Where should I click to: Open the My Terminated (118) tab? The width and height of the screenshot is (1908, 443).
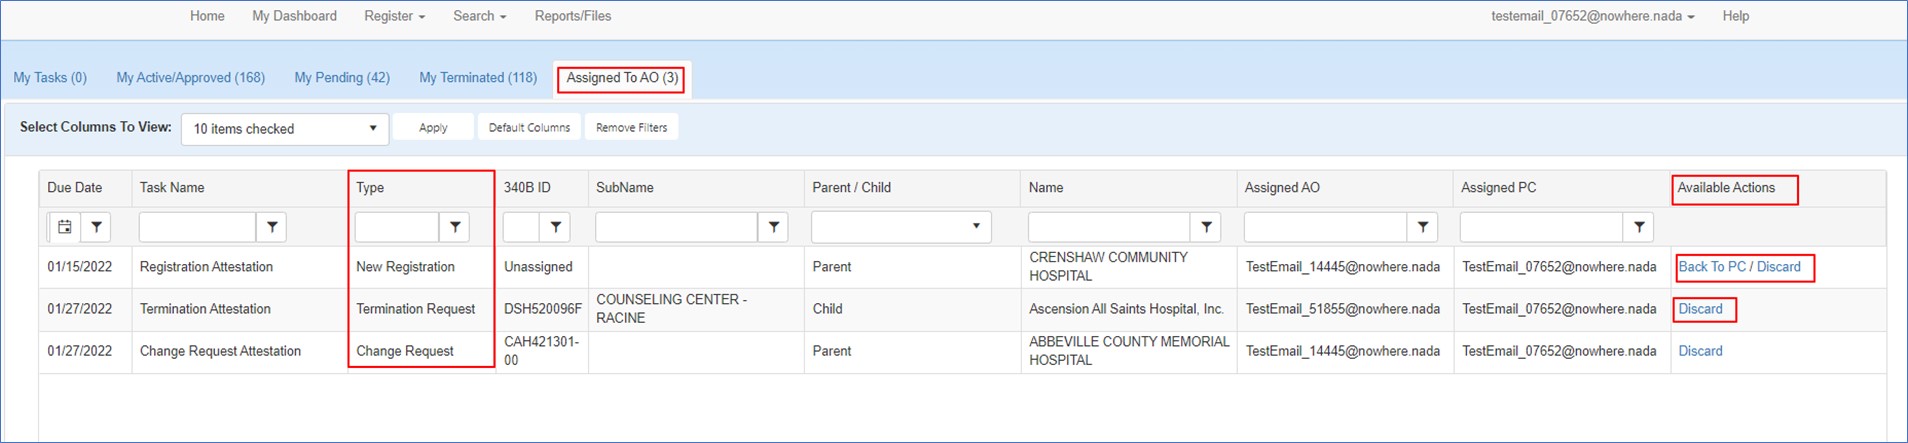point(478,77)
